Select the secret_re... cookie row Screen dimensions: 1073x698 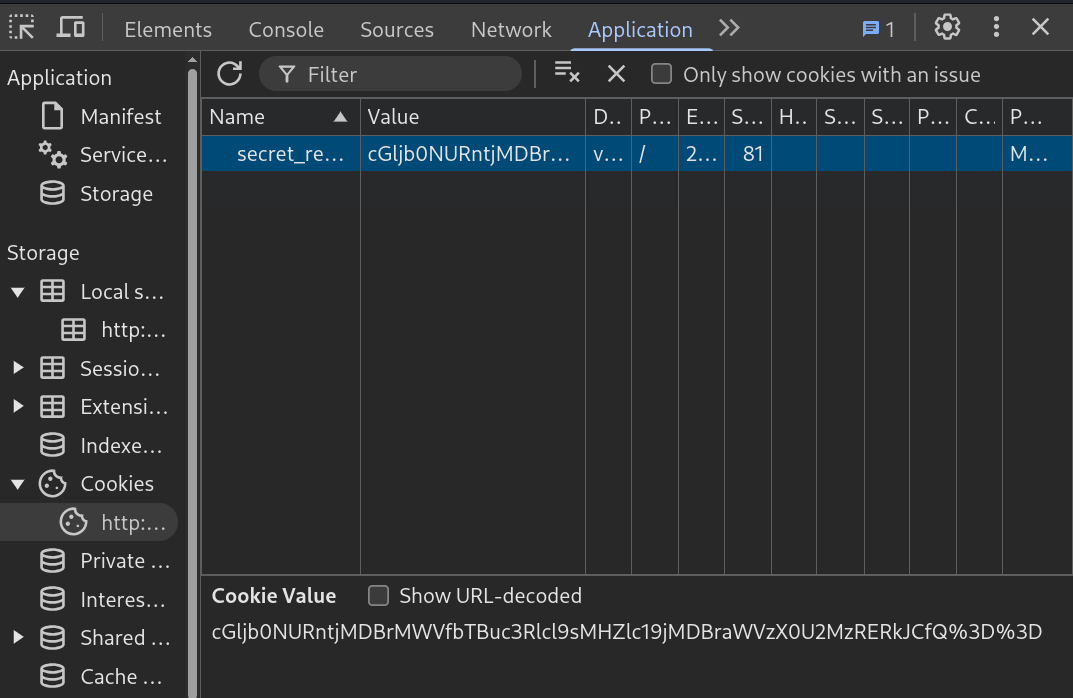pos(290,155)
